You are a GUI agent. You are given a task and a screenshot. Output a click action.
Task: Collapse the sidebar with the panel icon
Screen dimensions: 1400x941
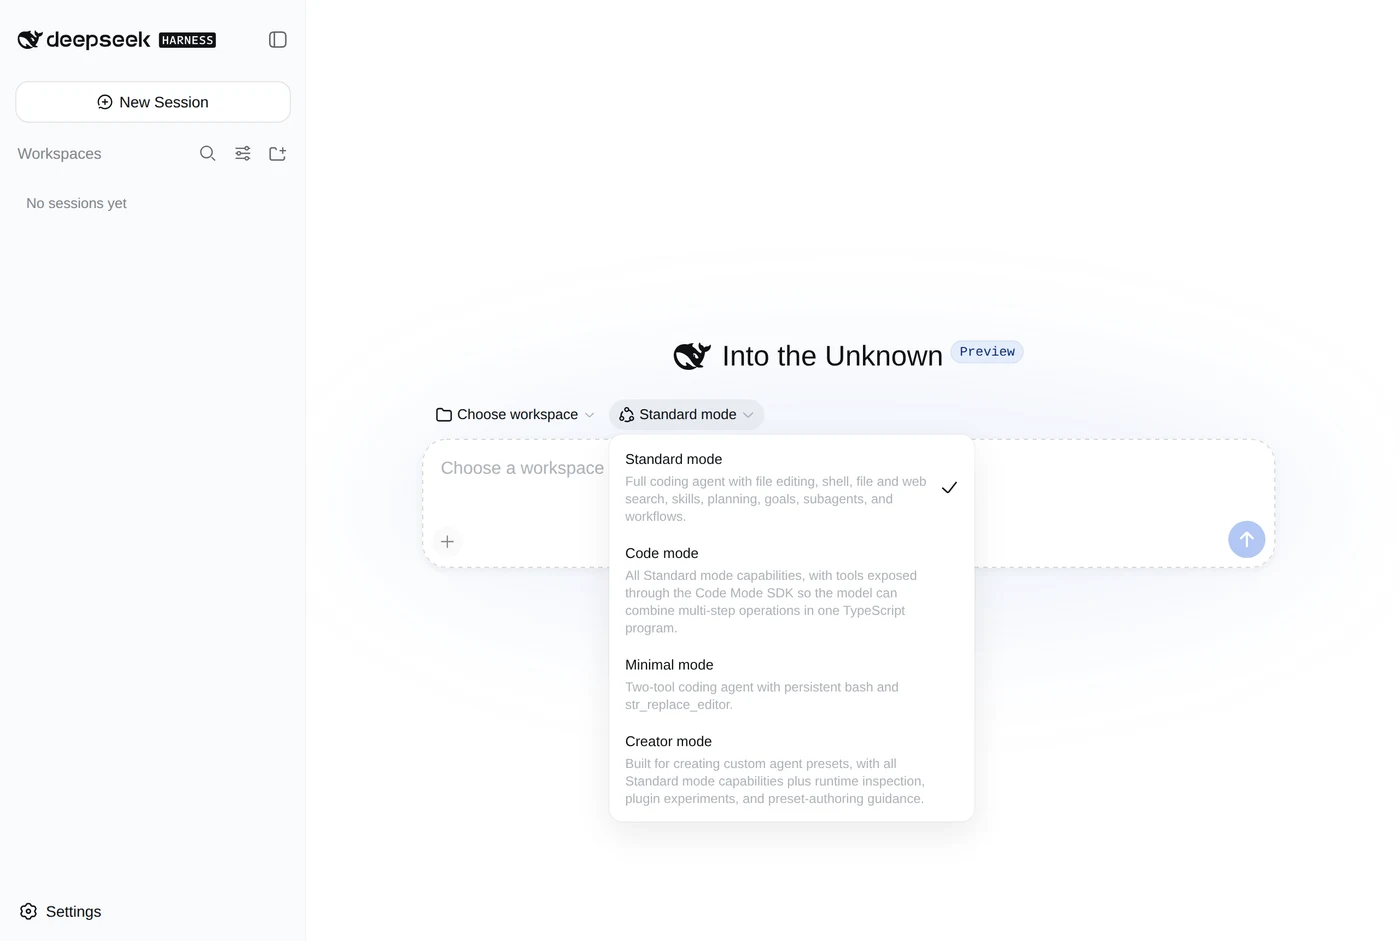pos(278,40)
